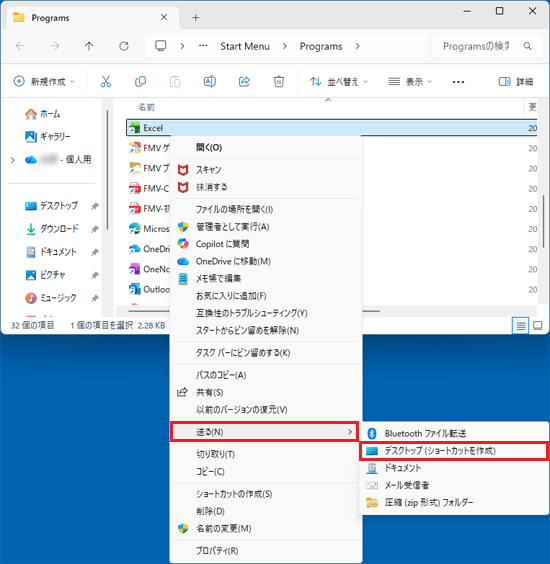
Task: Show hidden breadcrumb path ellipsis
Action: coord(203,46)
